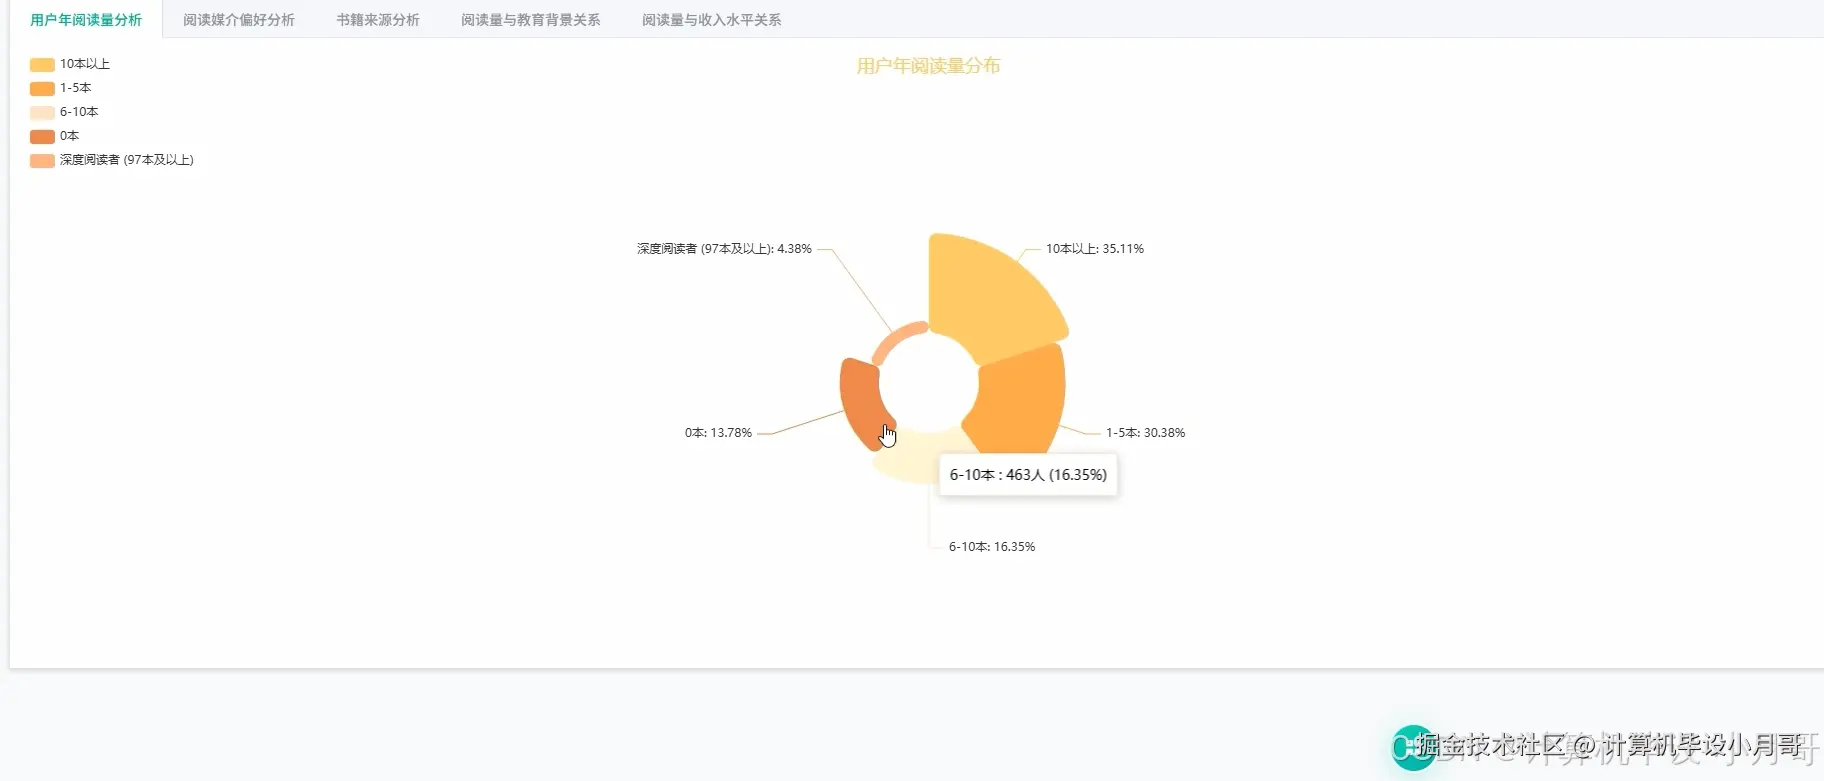The height and width of the screenshot is (781, 1824).
Task: Open the 用户年阅读量分析 tab
Action: 86,20
